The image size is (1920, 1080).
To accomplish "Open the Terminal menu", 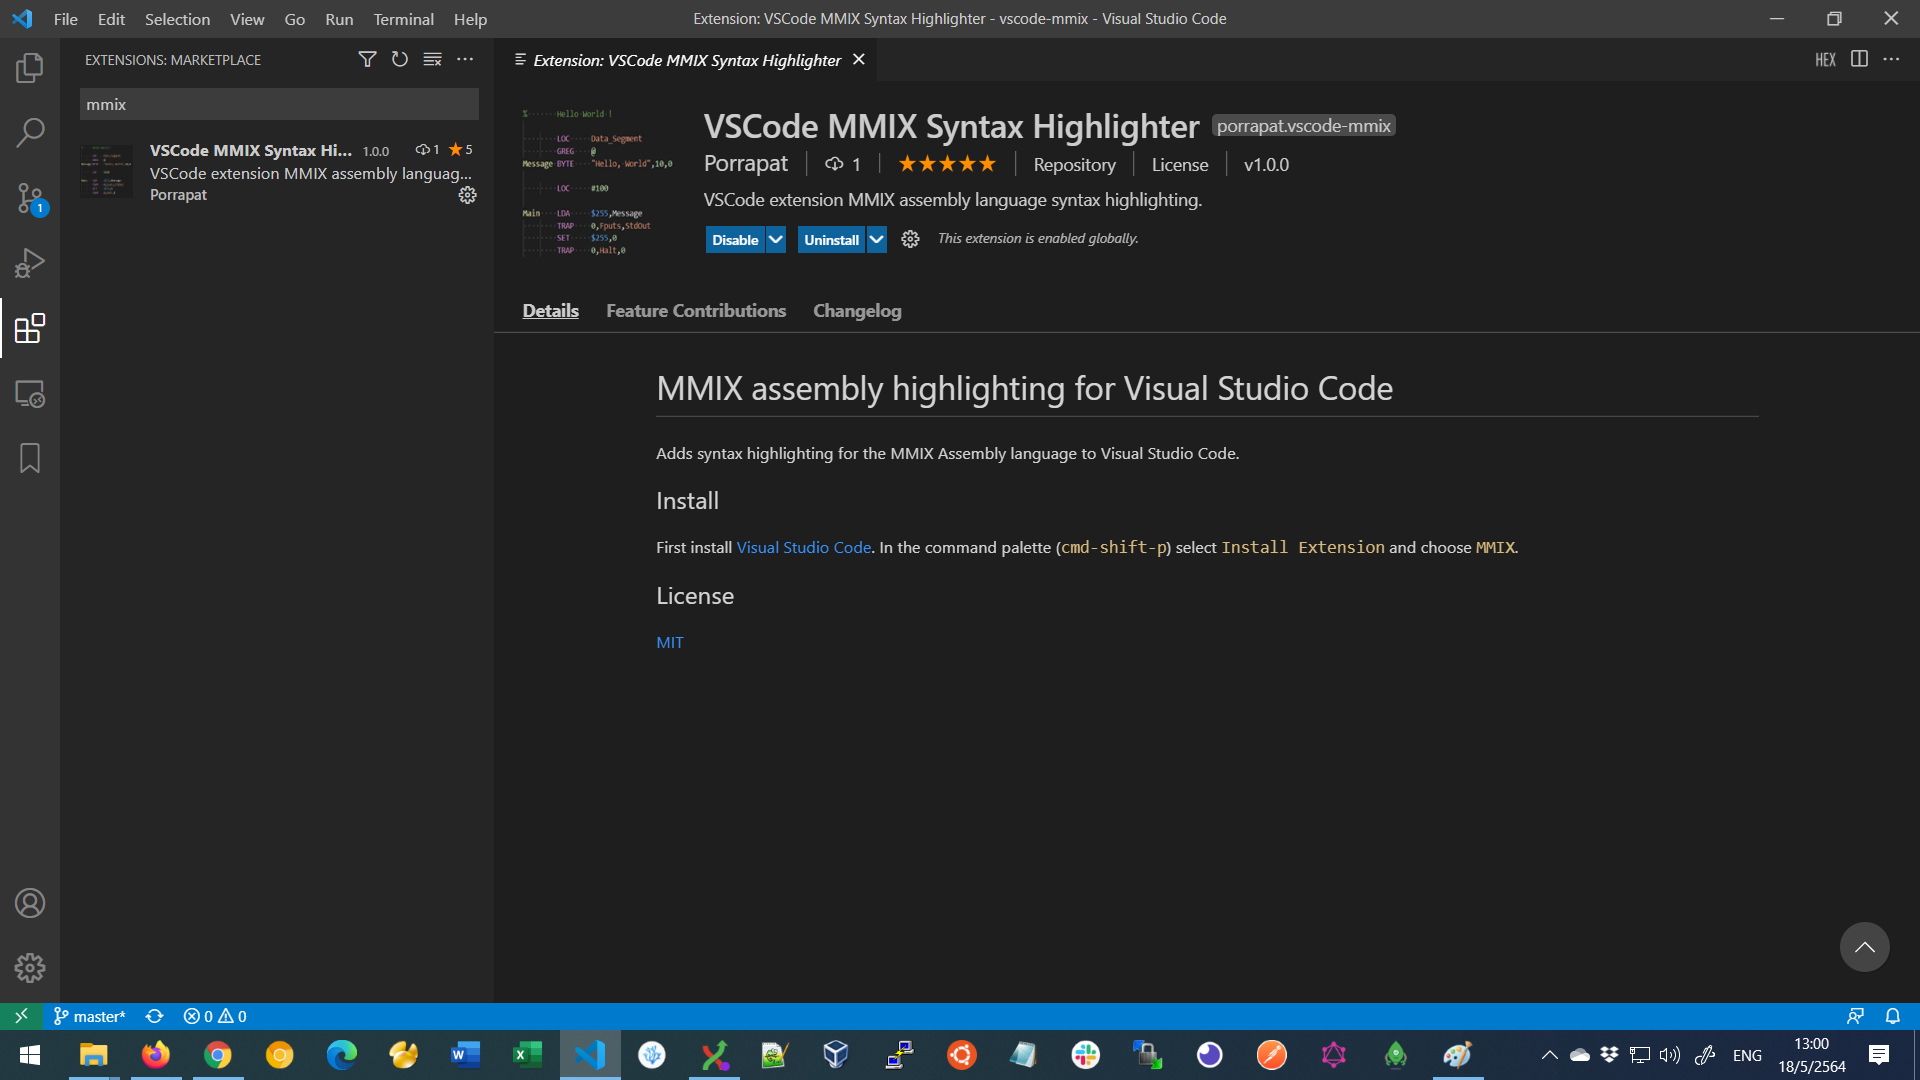I will [x=403, y=19].
